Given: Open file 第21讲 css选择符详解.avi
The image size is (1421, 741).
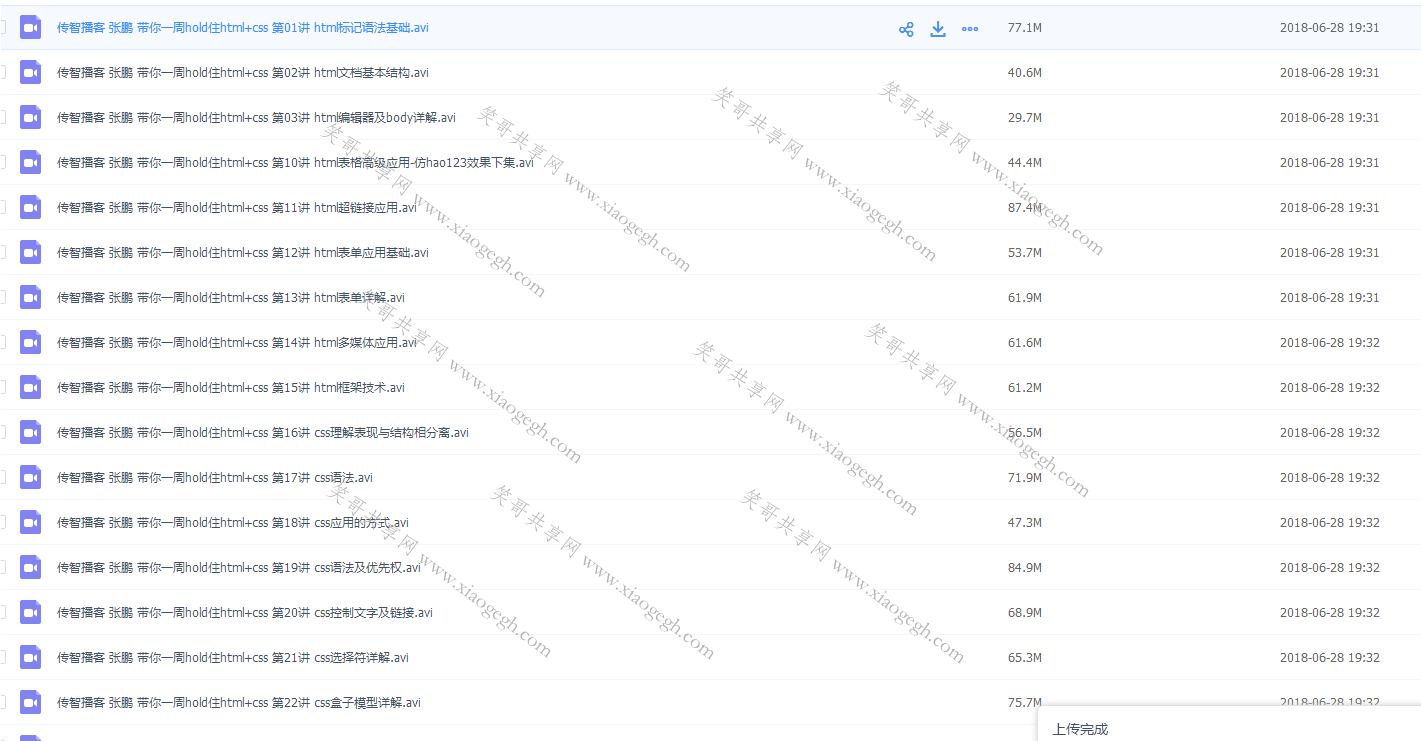Looking at the screenshot, I should click(233, 658).
